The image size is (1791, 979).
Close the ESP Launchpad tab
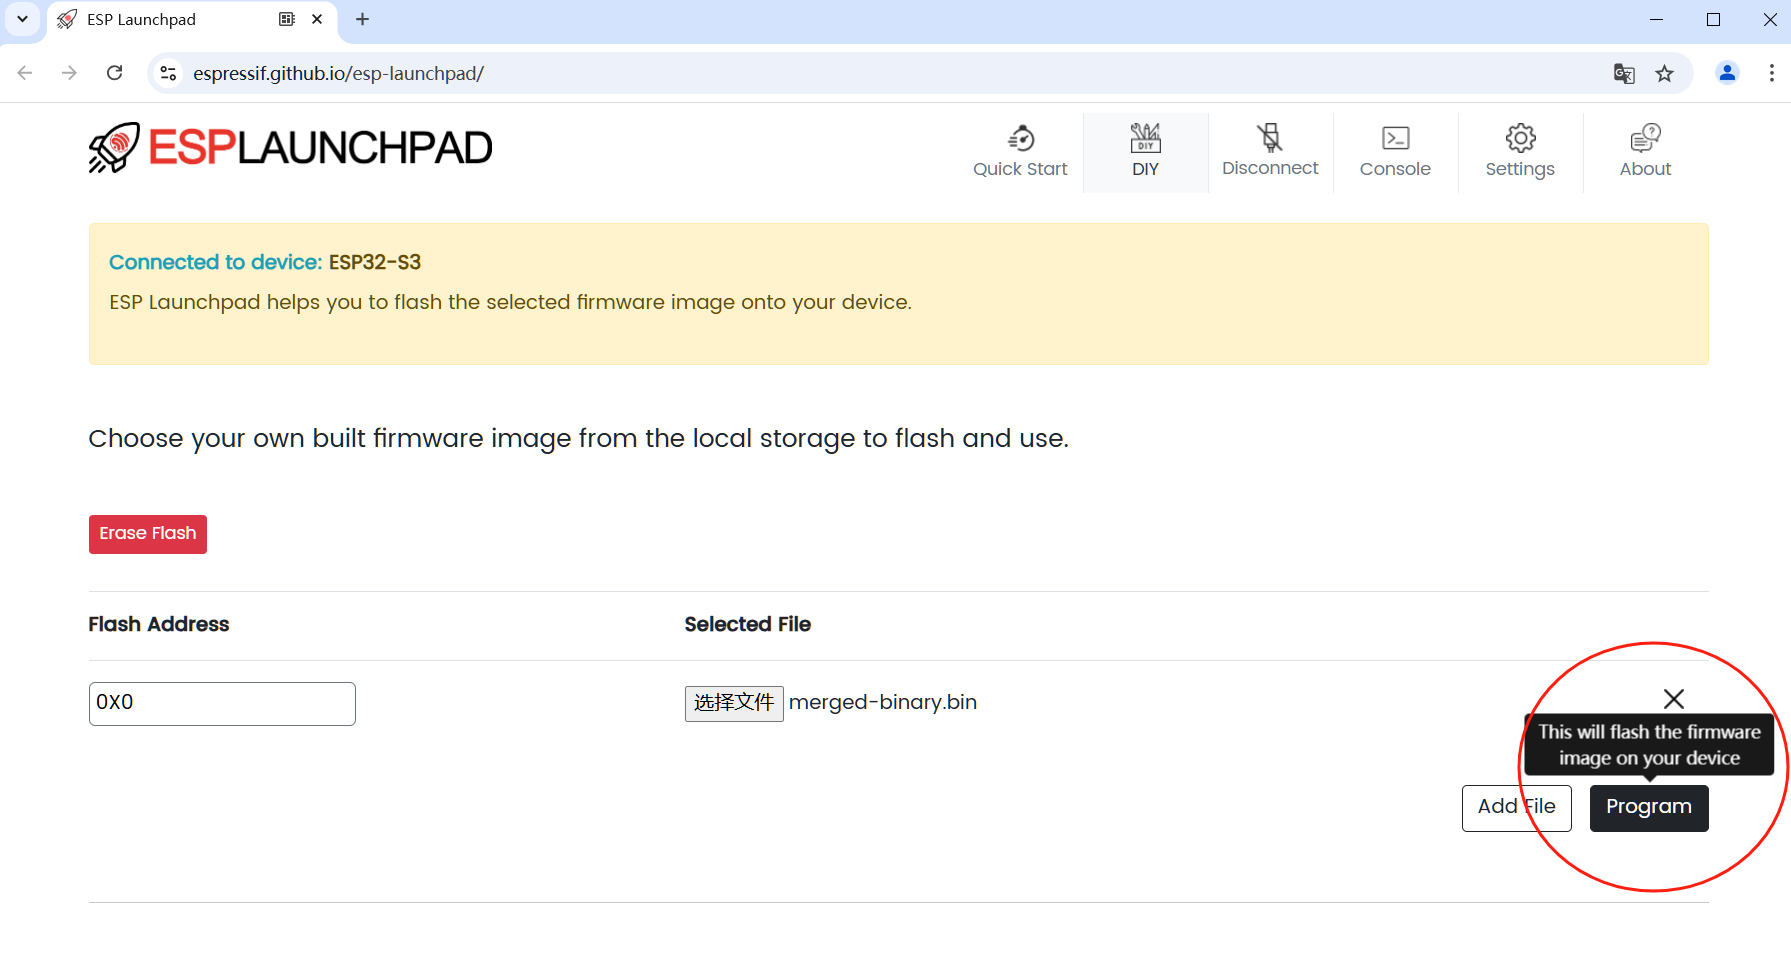317,19
